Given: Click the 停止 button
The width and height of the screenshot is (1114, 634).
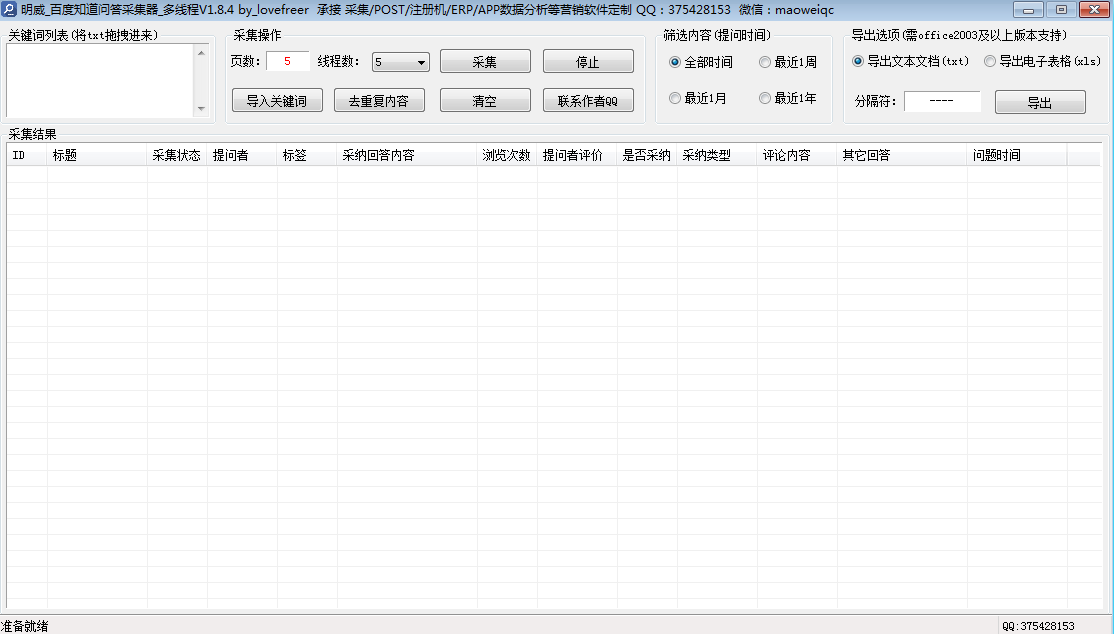Looking at the screenshot, I should point(588,62).
